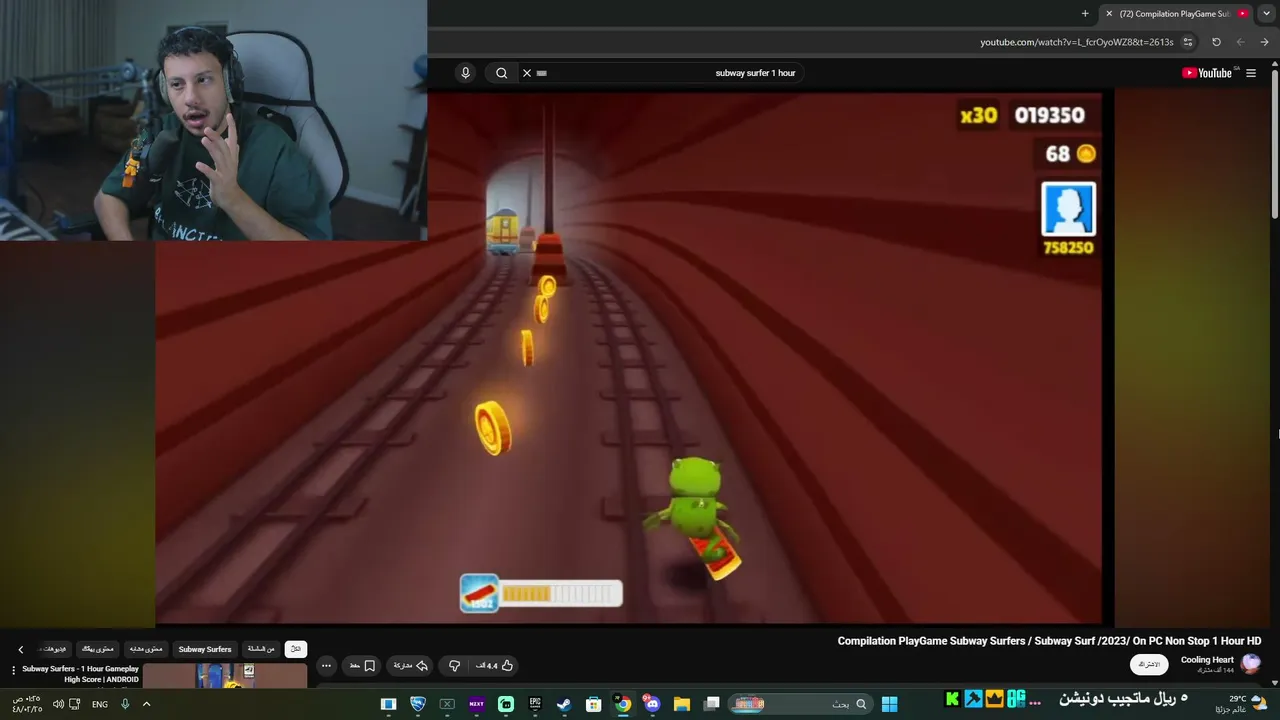Clear the YouTube search query
This screenshot has width=1280, height=720.
coord(527,73)
